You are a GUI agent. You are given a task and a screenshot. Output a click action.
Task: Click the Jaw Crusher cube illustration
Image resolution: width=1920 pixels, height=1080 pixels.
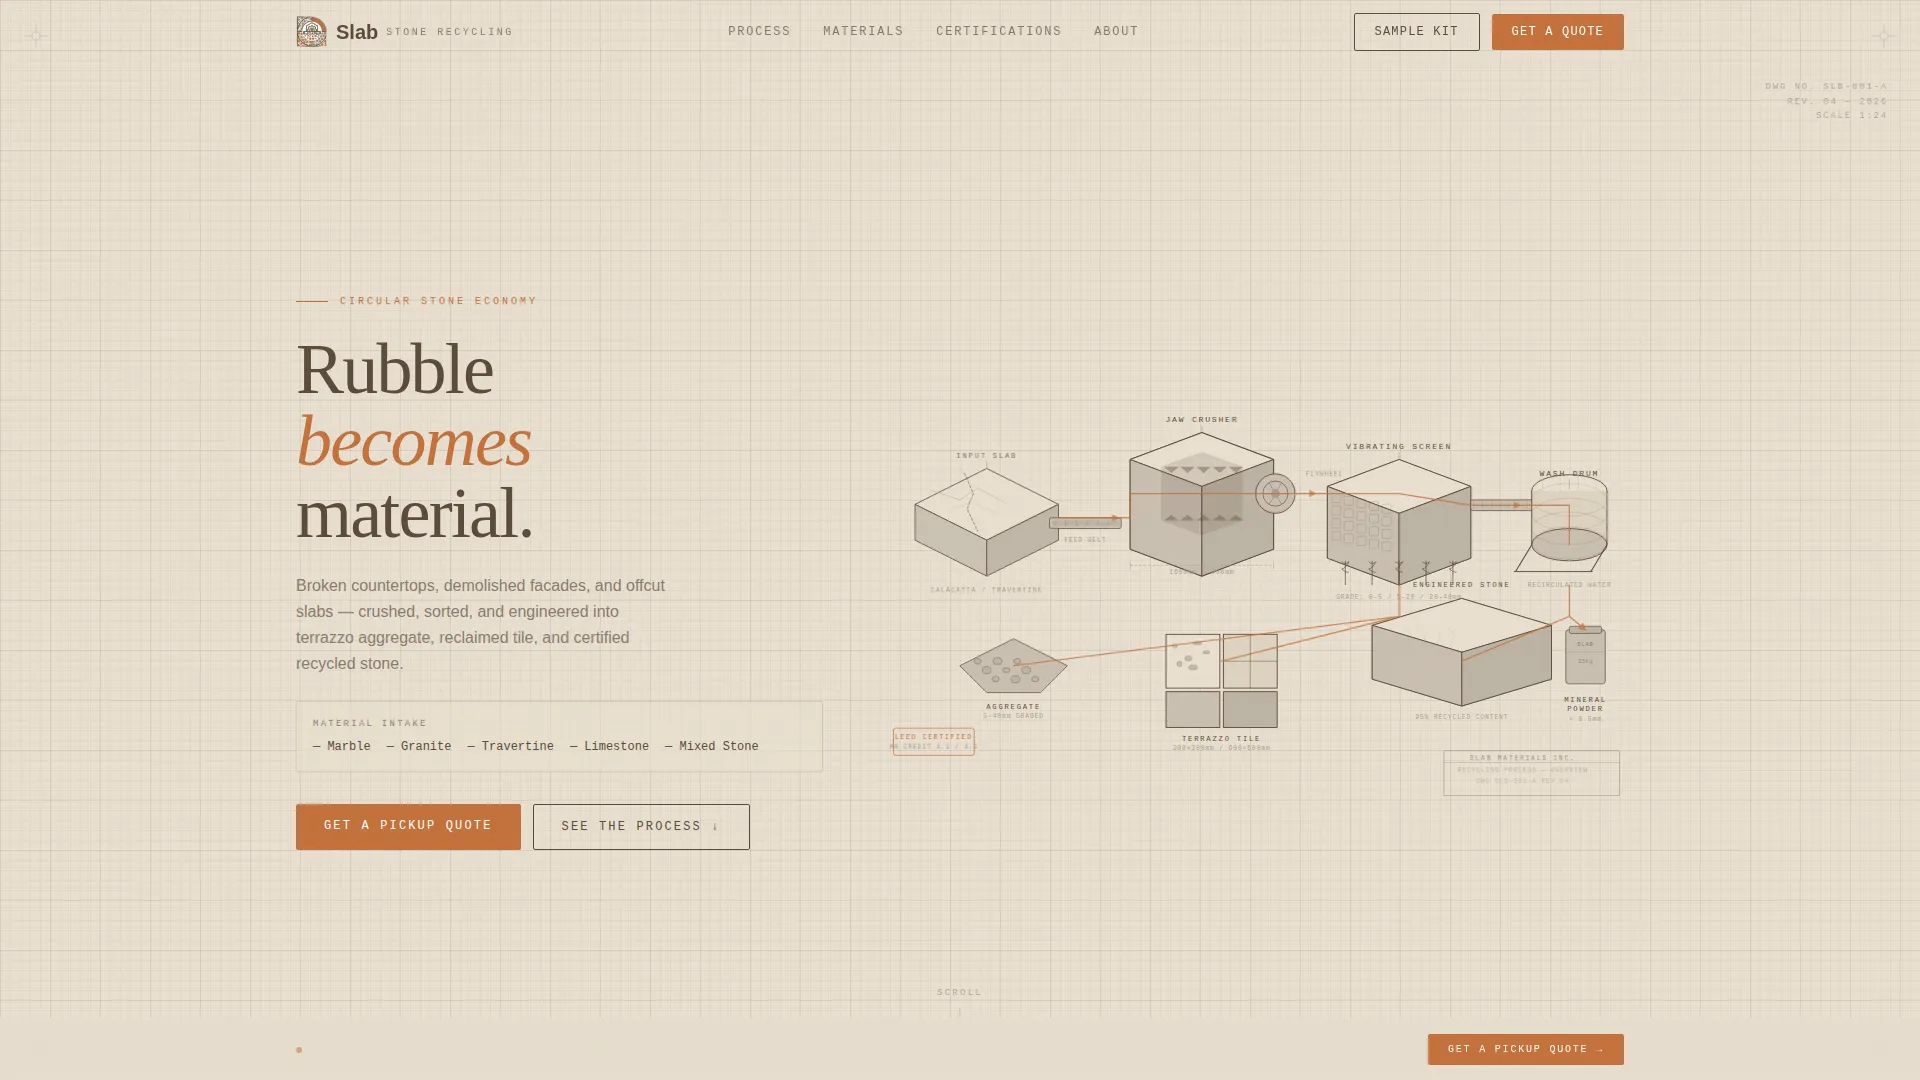[x=1201, y=504]
